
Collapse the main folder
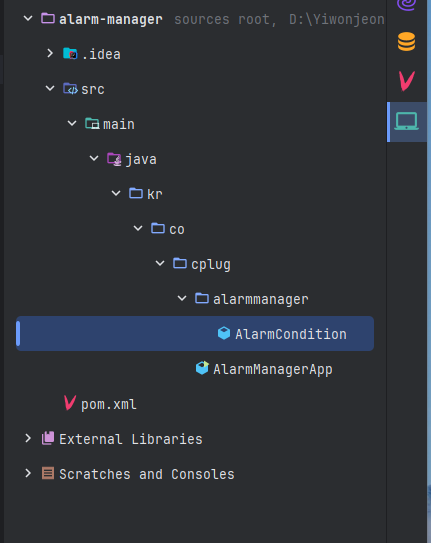click(72, 123)
